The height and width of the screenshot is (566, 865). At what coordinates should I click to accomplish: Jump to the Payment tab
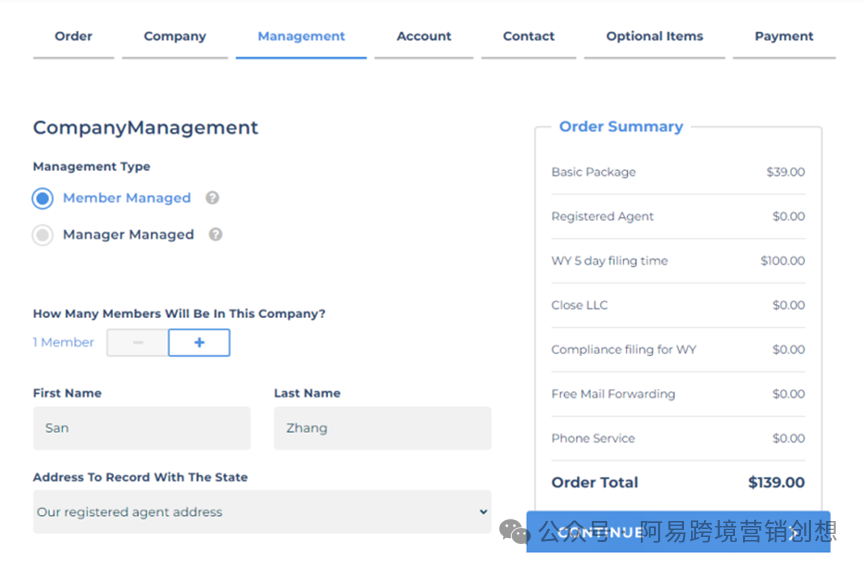pyautogui.click(x=784, y=36)
